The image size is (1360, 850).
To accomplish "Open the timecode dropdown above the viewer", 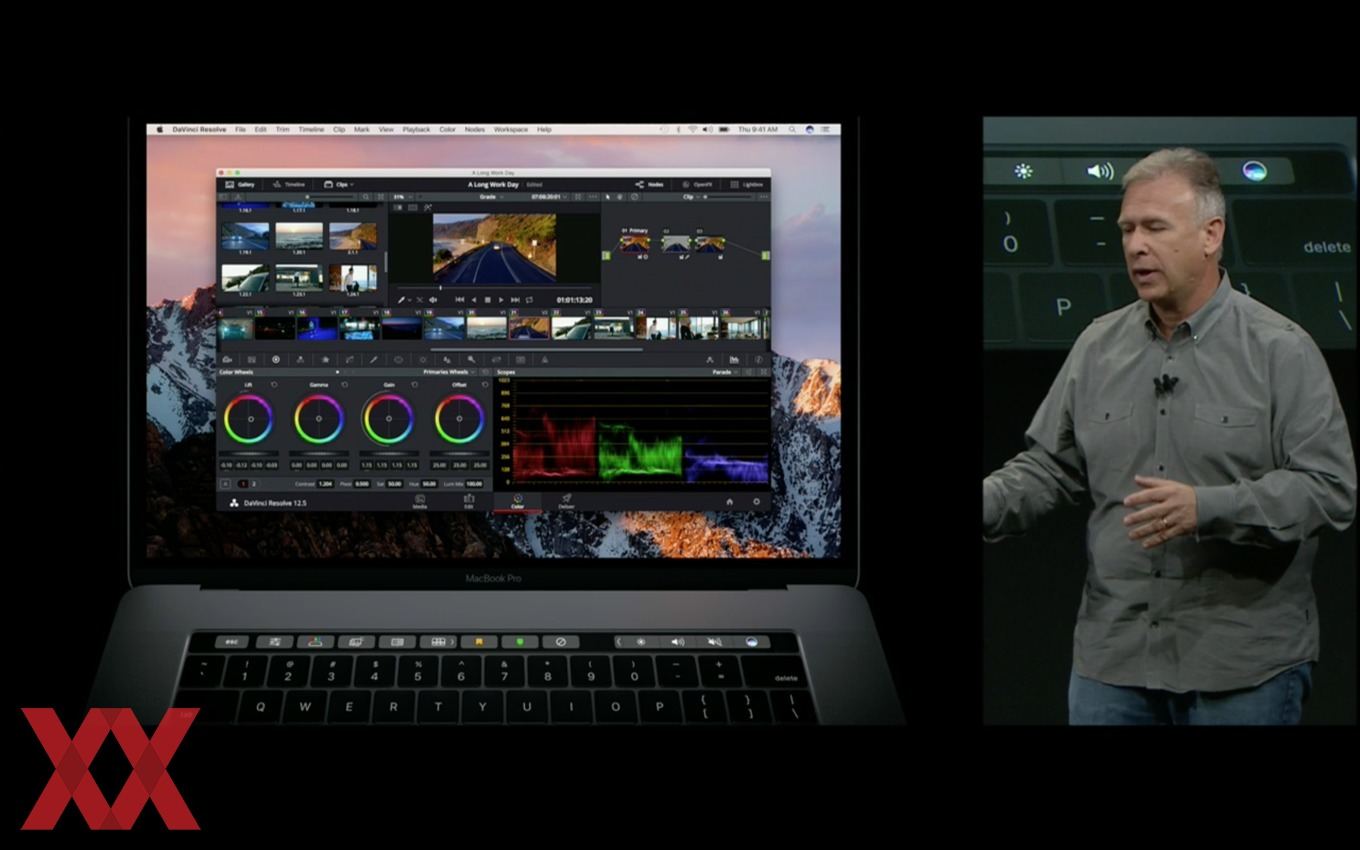I will pyautogui.click(x=549, y=196).
